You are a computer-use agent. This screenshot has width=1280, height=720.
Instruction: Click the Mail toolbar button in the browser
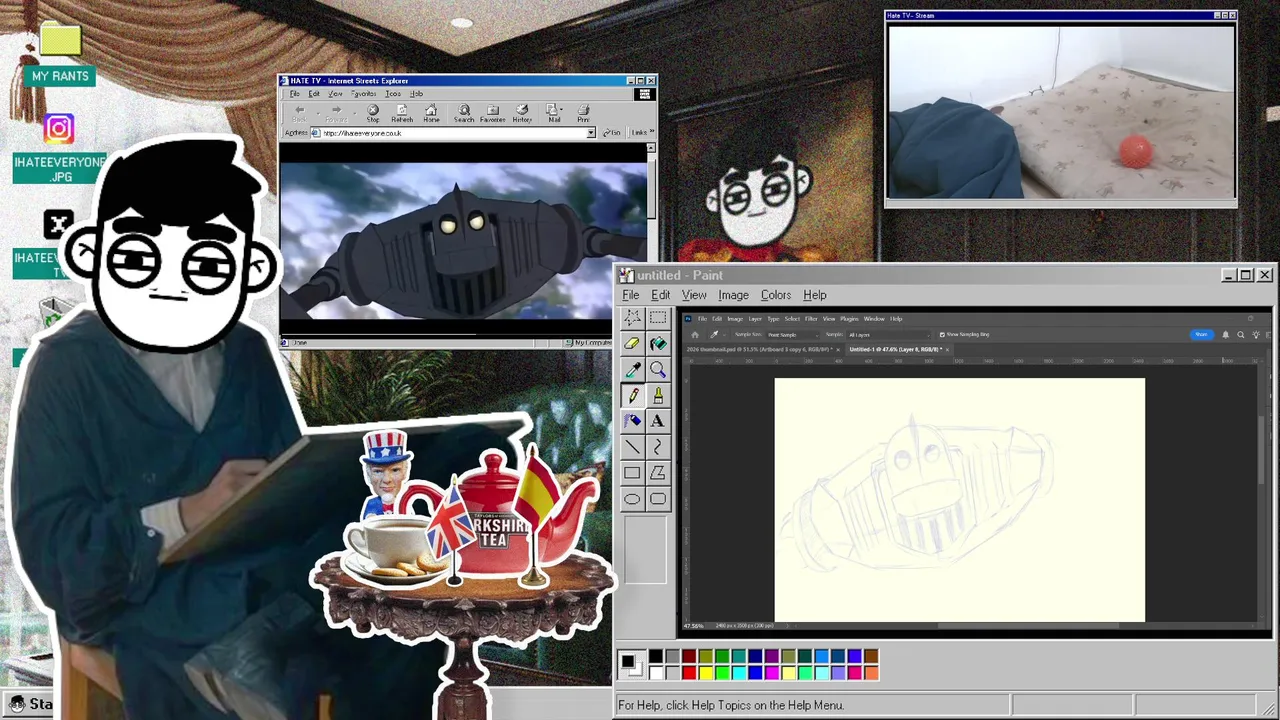[x=552, y=114]
